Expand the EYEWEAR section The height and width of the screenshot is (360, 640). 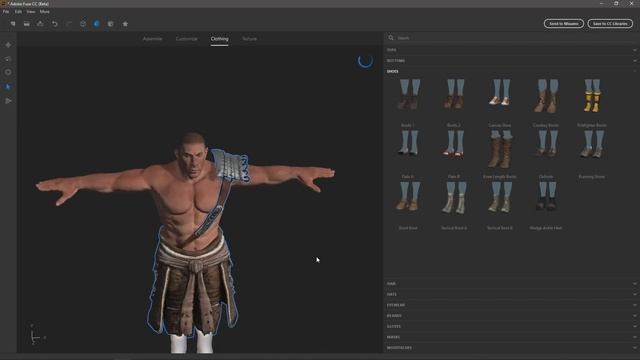[512, 305]
